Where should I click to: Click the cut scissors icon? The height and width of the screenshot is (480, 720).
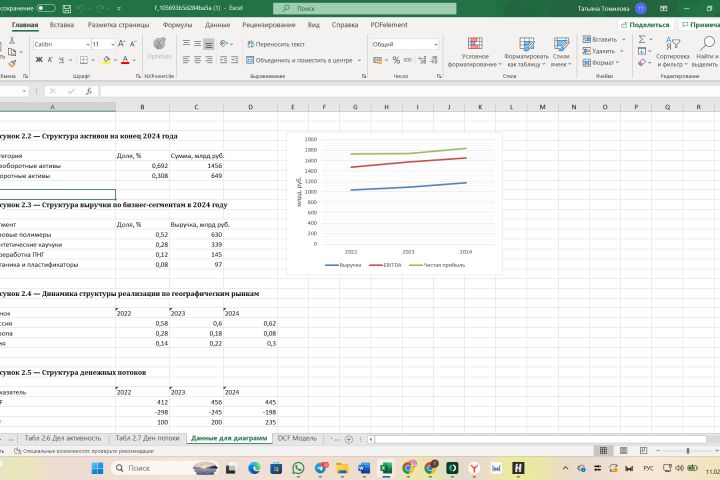click(12, 41)
